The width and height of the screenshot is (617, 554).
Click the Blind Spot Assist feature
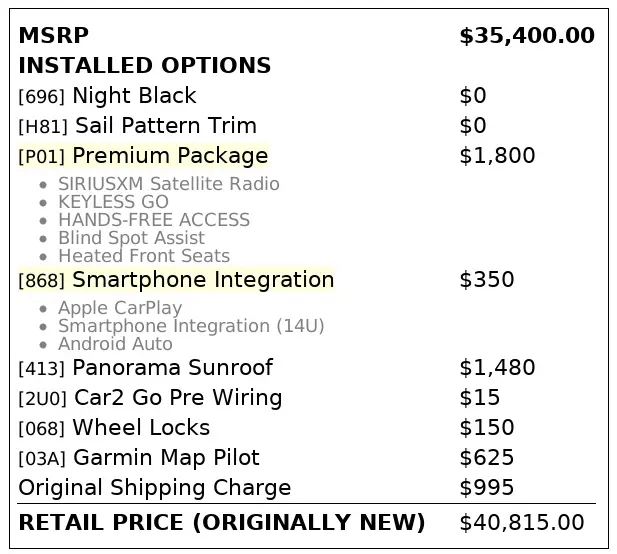click(131, 238)
